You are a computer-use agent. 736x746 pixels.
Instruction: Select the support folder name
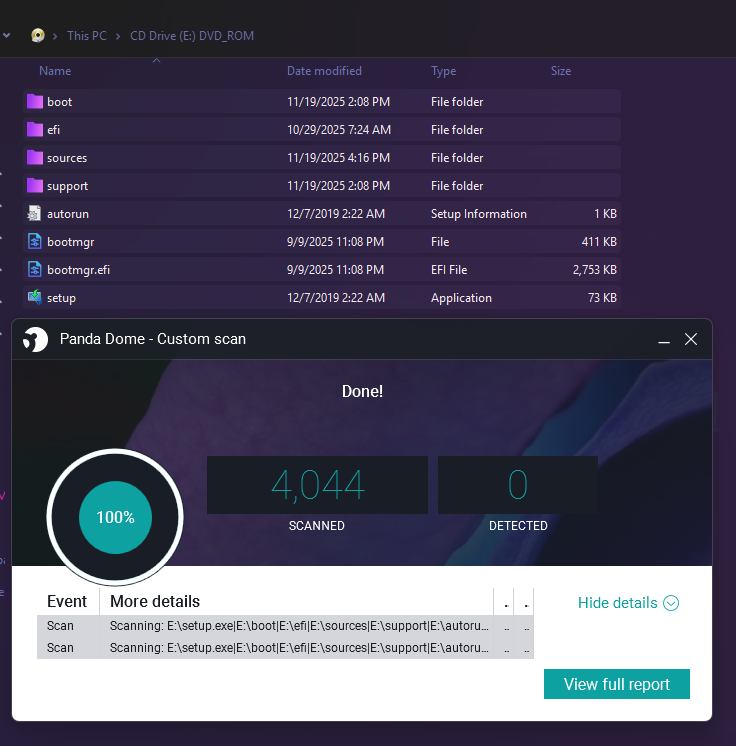[67, 186]
